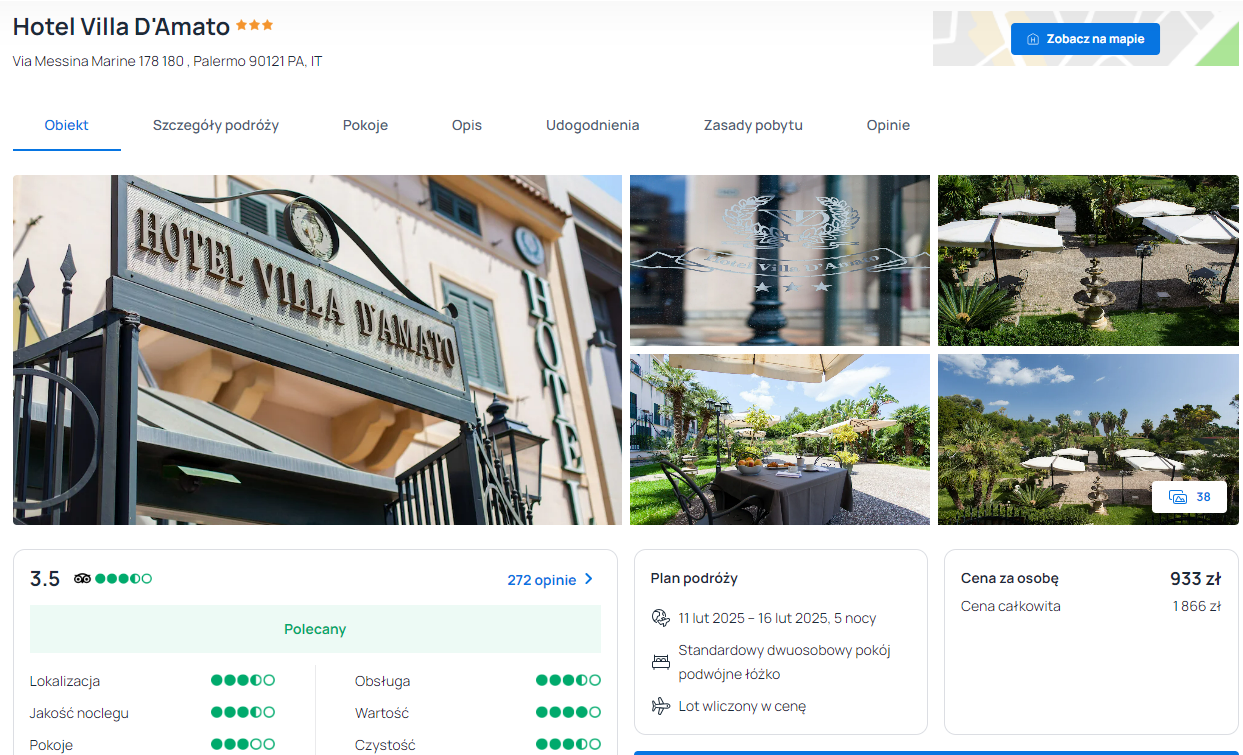Screen dimensions: 1243x755
Task: Open the main Hotel Villa D'Amato sign photo
Action: coord(317,350)
